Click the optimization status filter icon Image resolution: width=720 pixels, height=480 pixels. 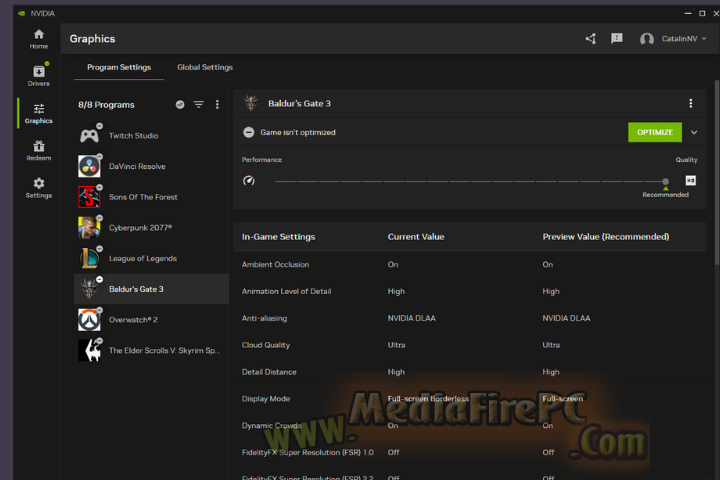(x=180, y=105)
